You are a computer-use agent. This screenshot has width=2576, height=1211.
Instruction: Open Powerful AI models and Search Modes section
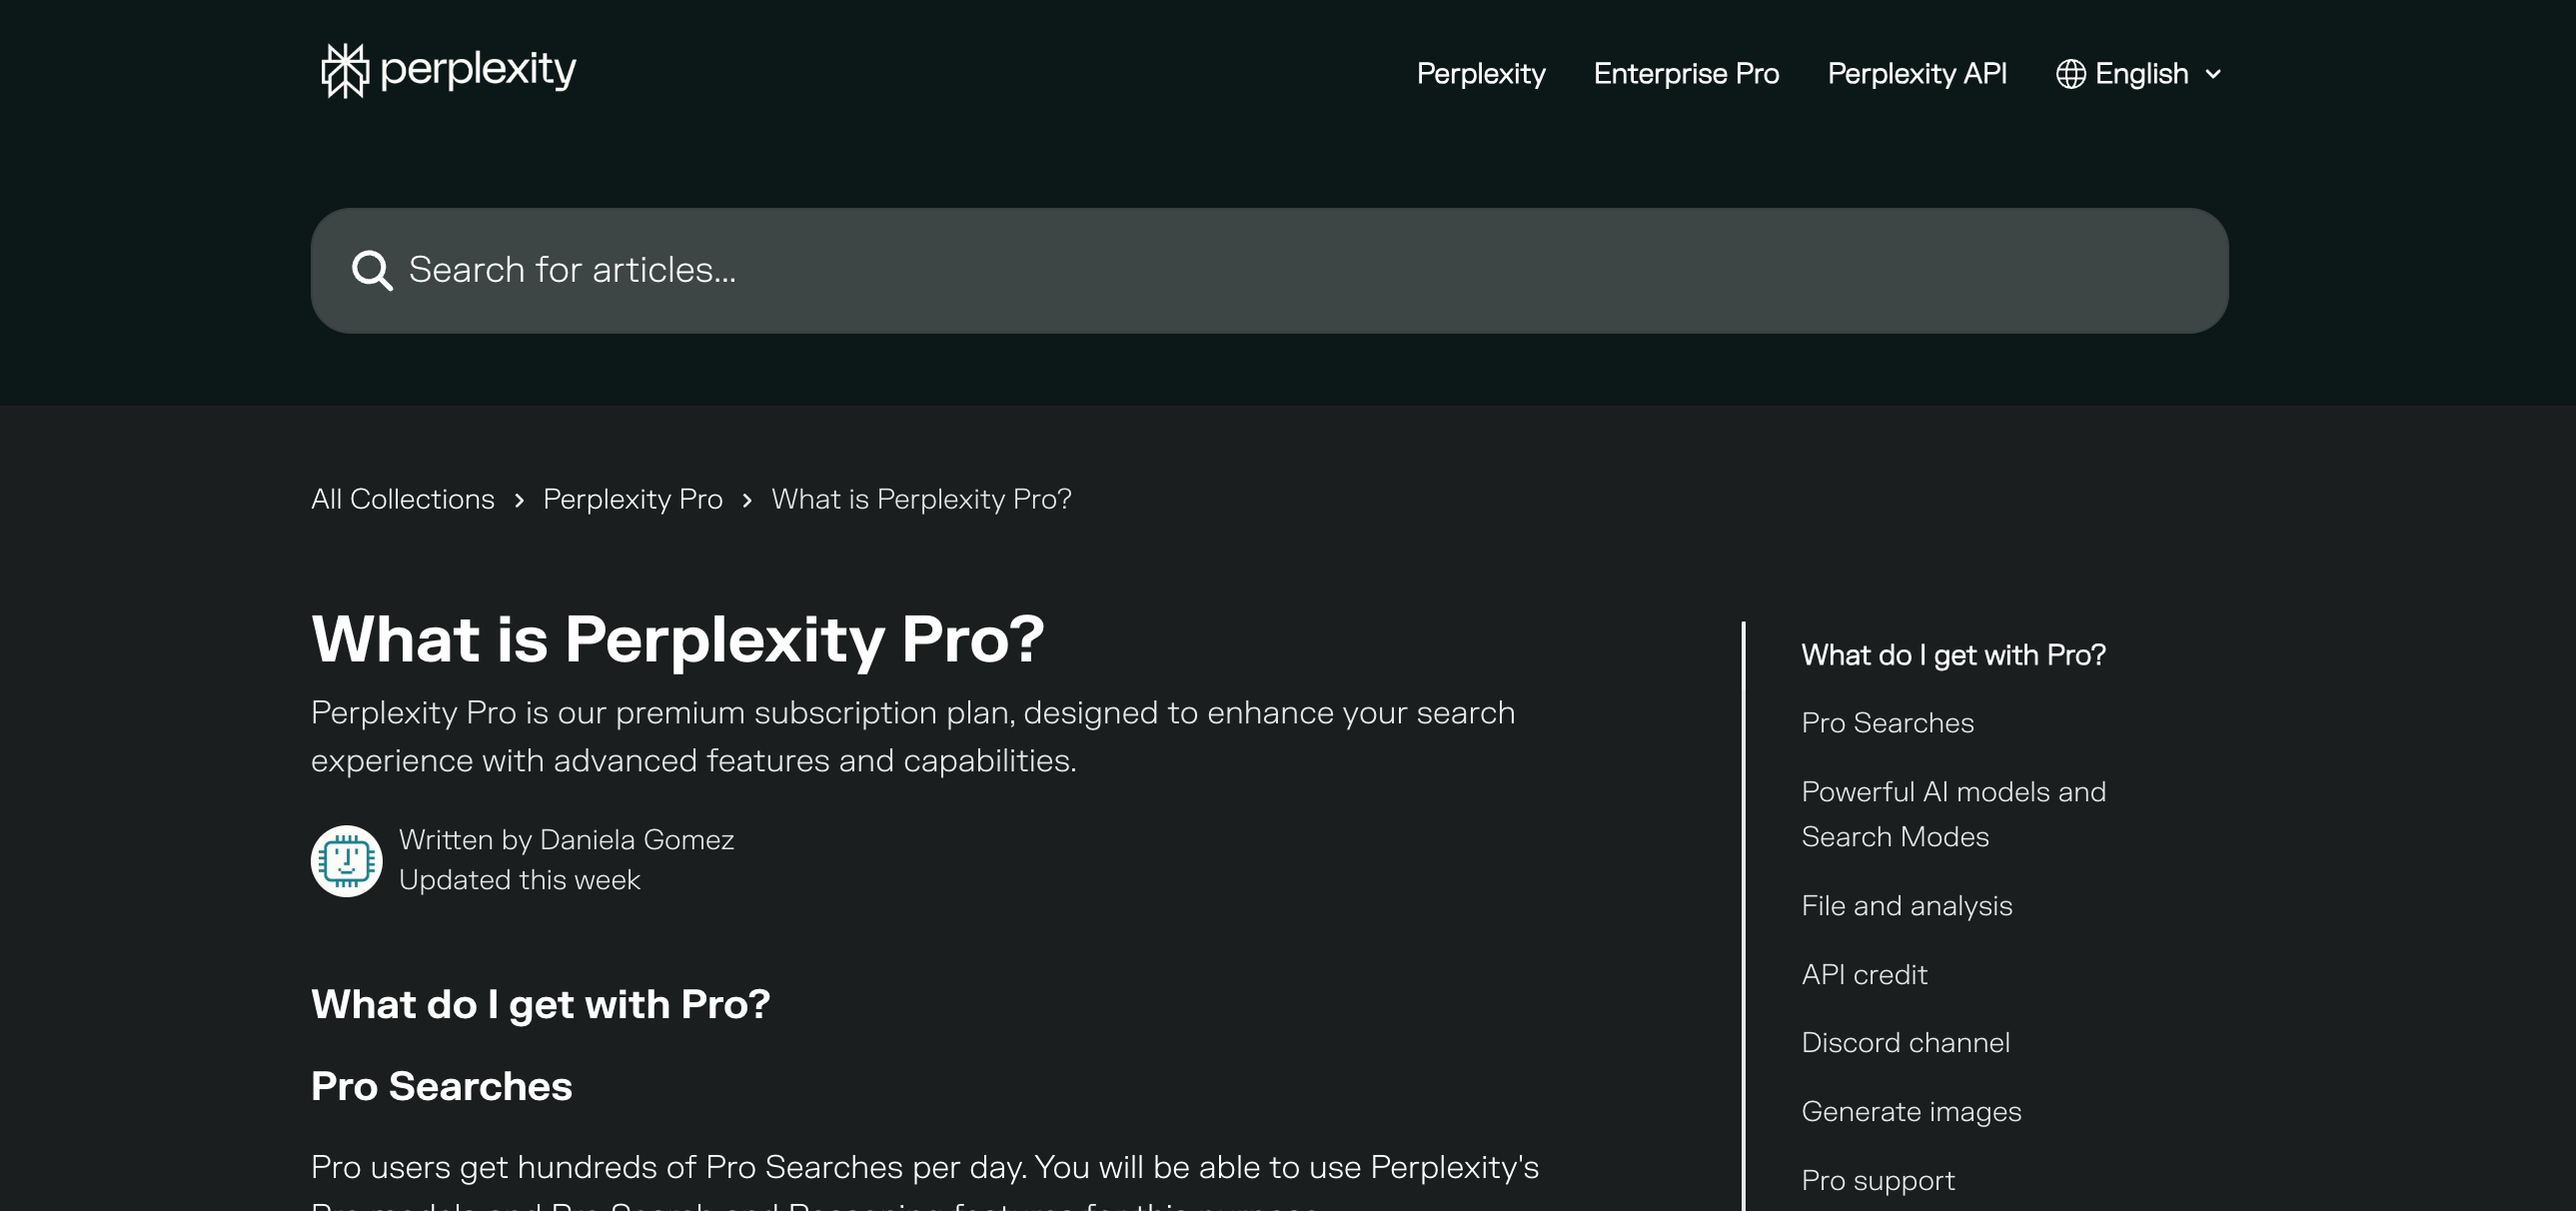[x=1953, y=813]
